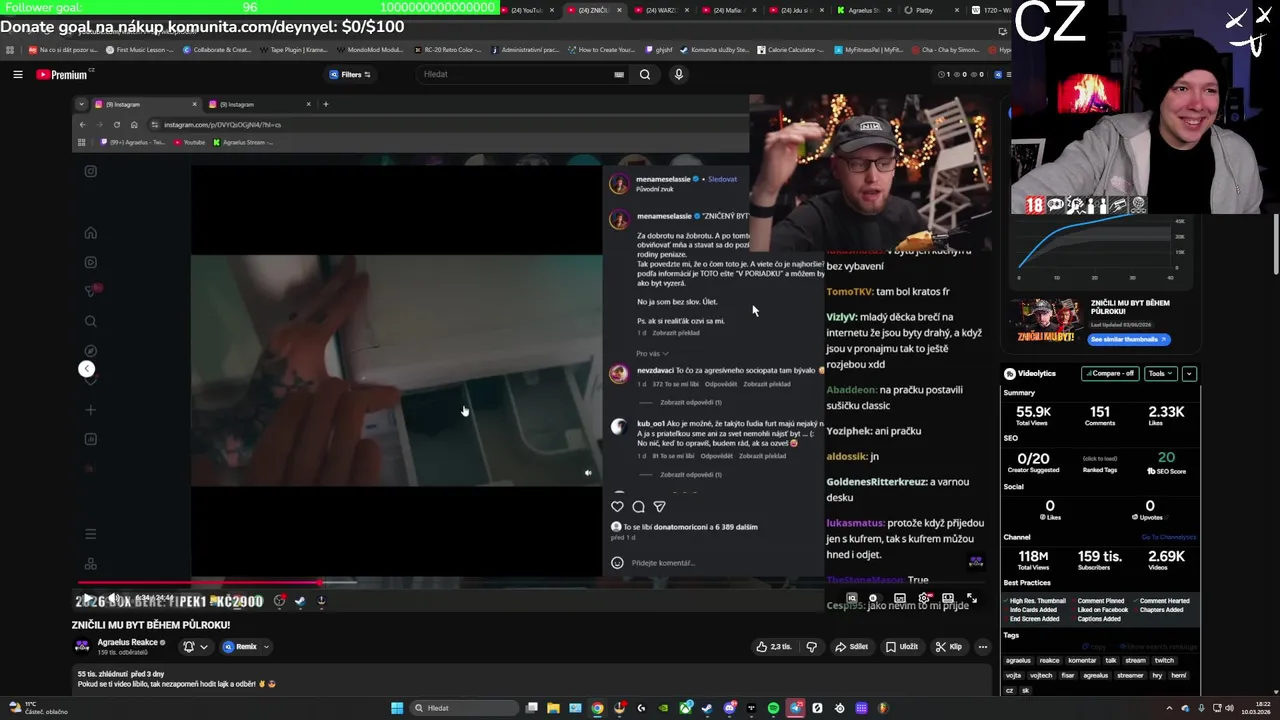The height and width of the screenshot is (720, 1280).
Task: Enter fullscreen in the video player
Action: point(971,599)
